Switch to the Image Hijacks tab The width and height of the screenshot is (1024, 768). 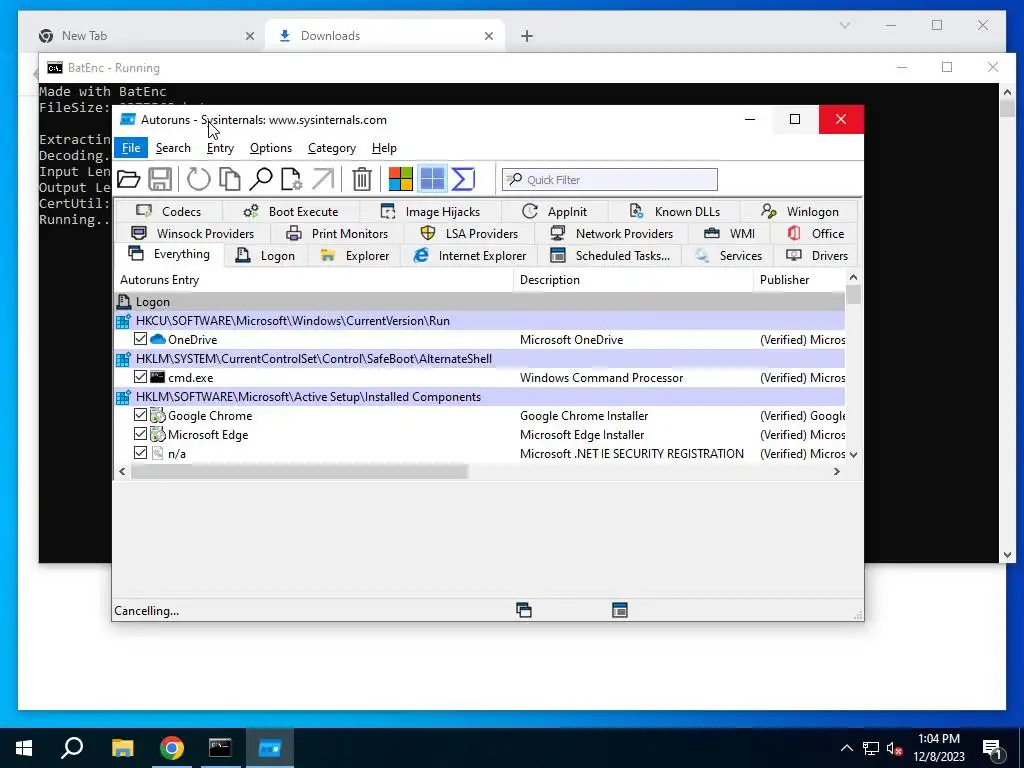(x=430, y=211)
